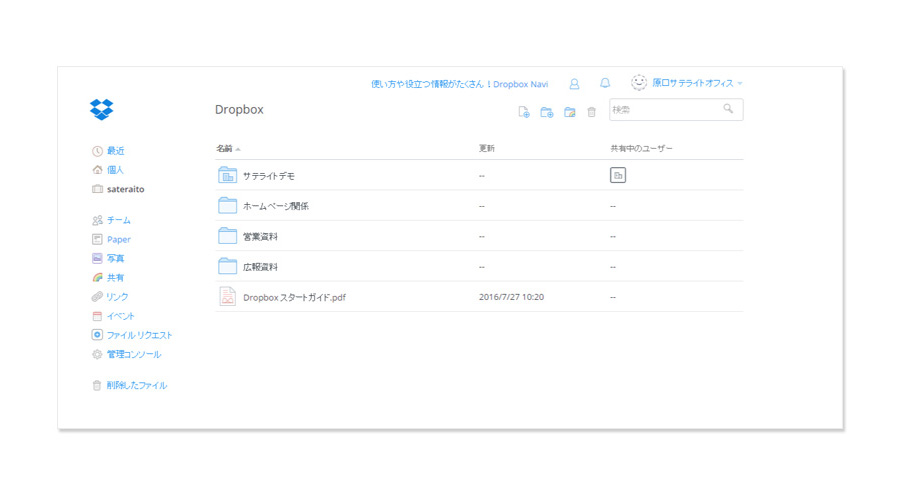Click the new shared folder toolbar icon

(x=569, y=113)
